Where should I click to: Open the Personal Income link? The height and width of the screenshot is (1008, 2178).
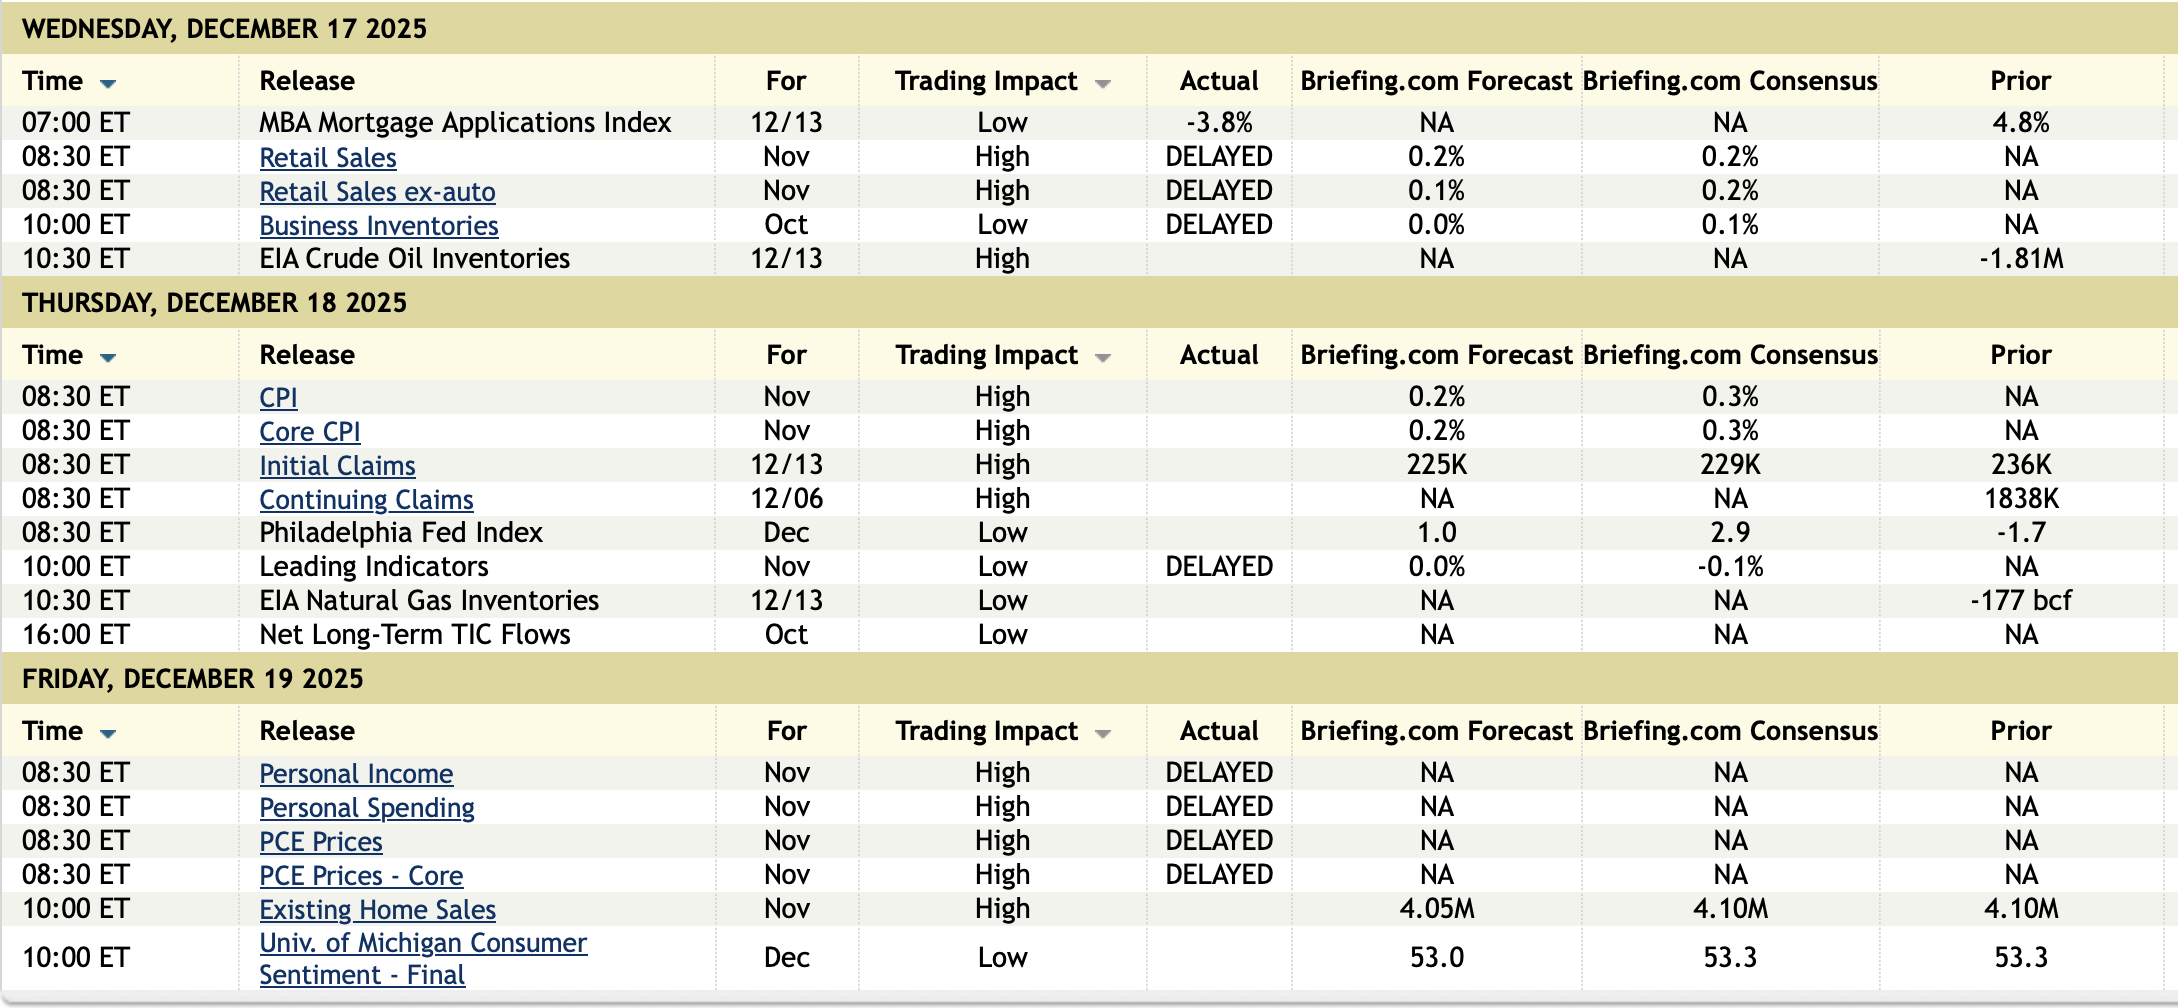[356, 774]
